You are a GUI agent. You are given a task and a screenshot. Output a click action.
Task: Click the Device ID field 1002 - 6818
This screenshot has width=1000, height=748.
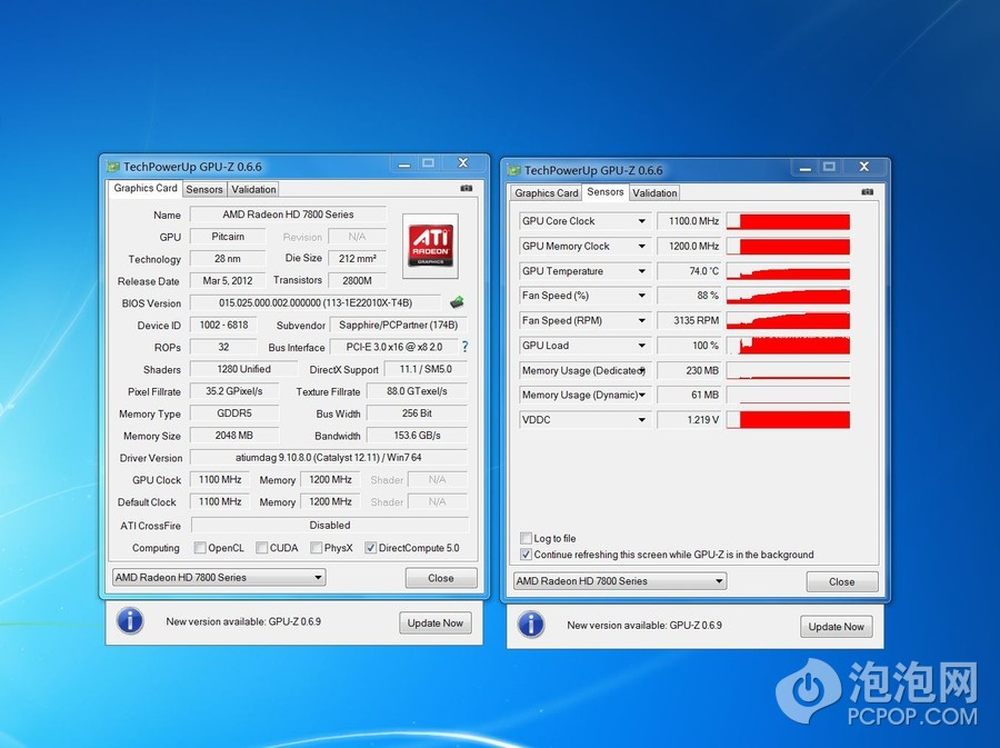coord(224,325)
